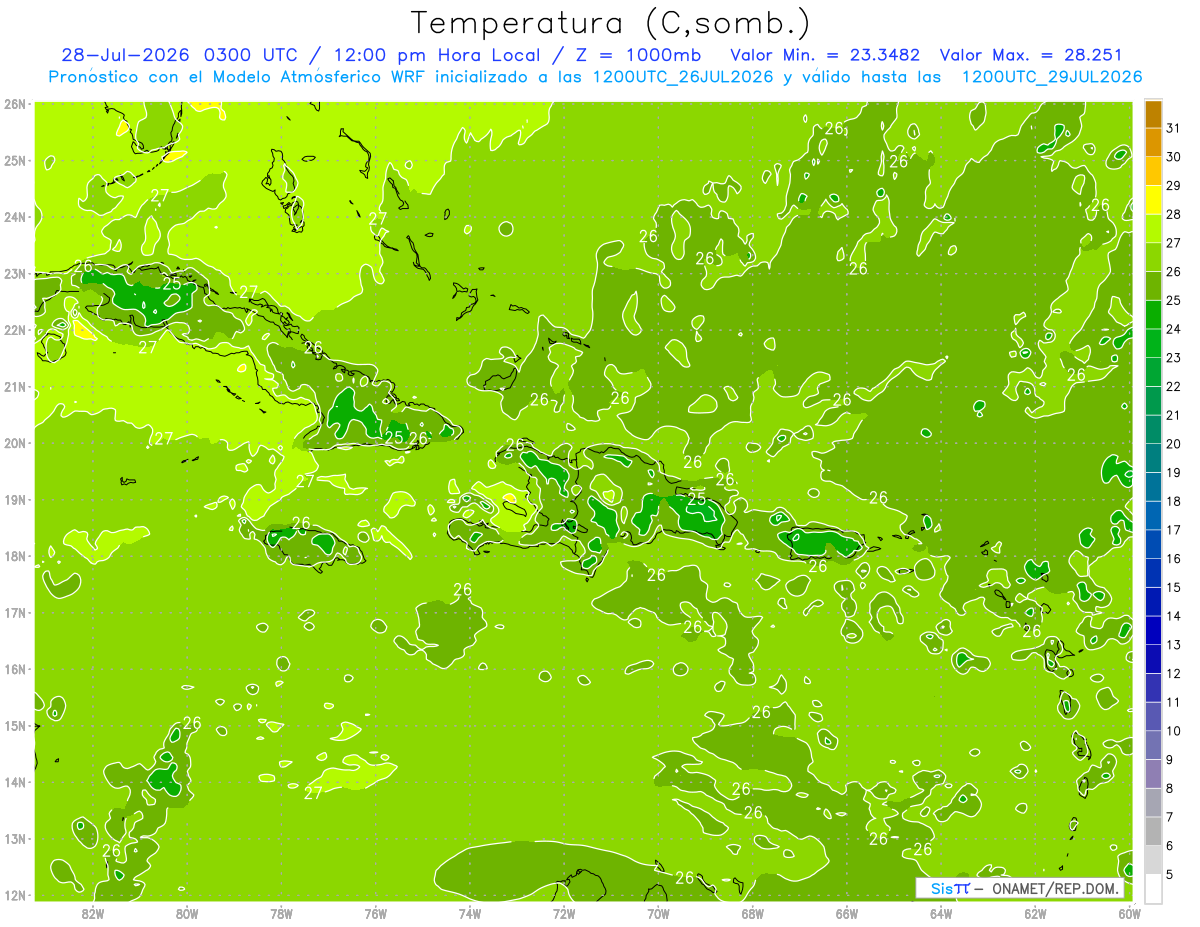Viewport: 1200px width, 927px height.
Task: Click the 72W longitude axis label
Action: point(564,913)
